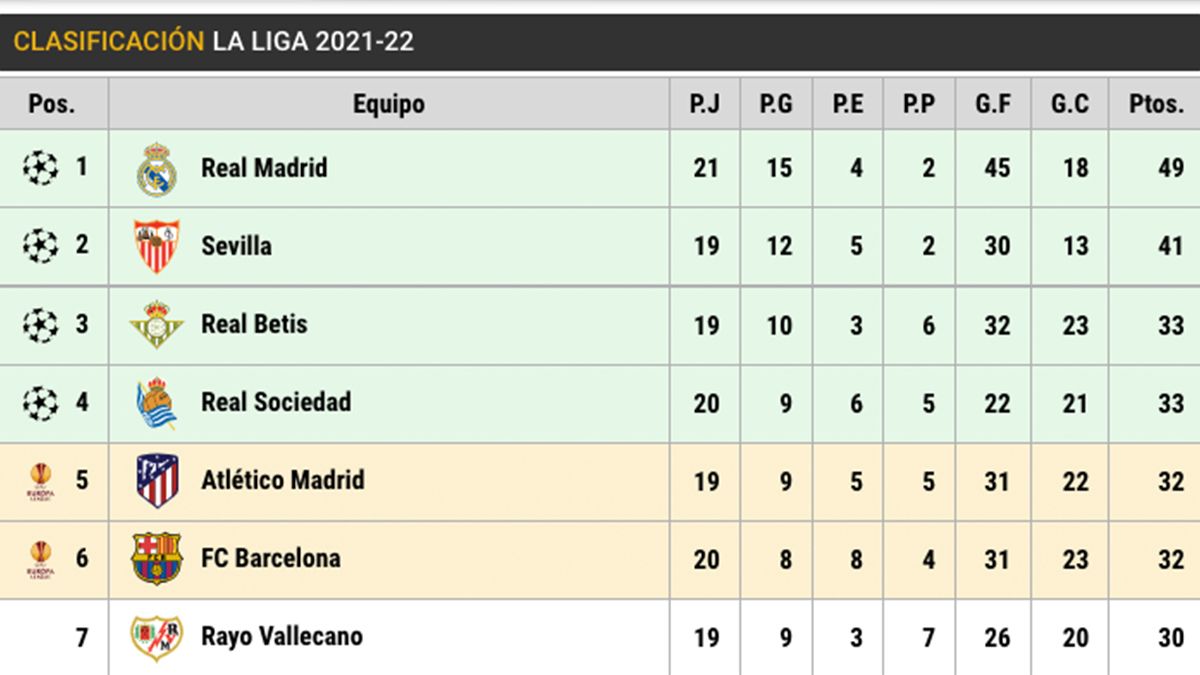This screenshot has height=675, width=1200.
Task: Click the Clasificación La Liga 2021-22 title
Action: pos(213,42)
